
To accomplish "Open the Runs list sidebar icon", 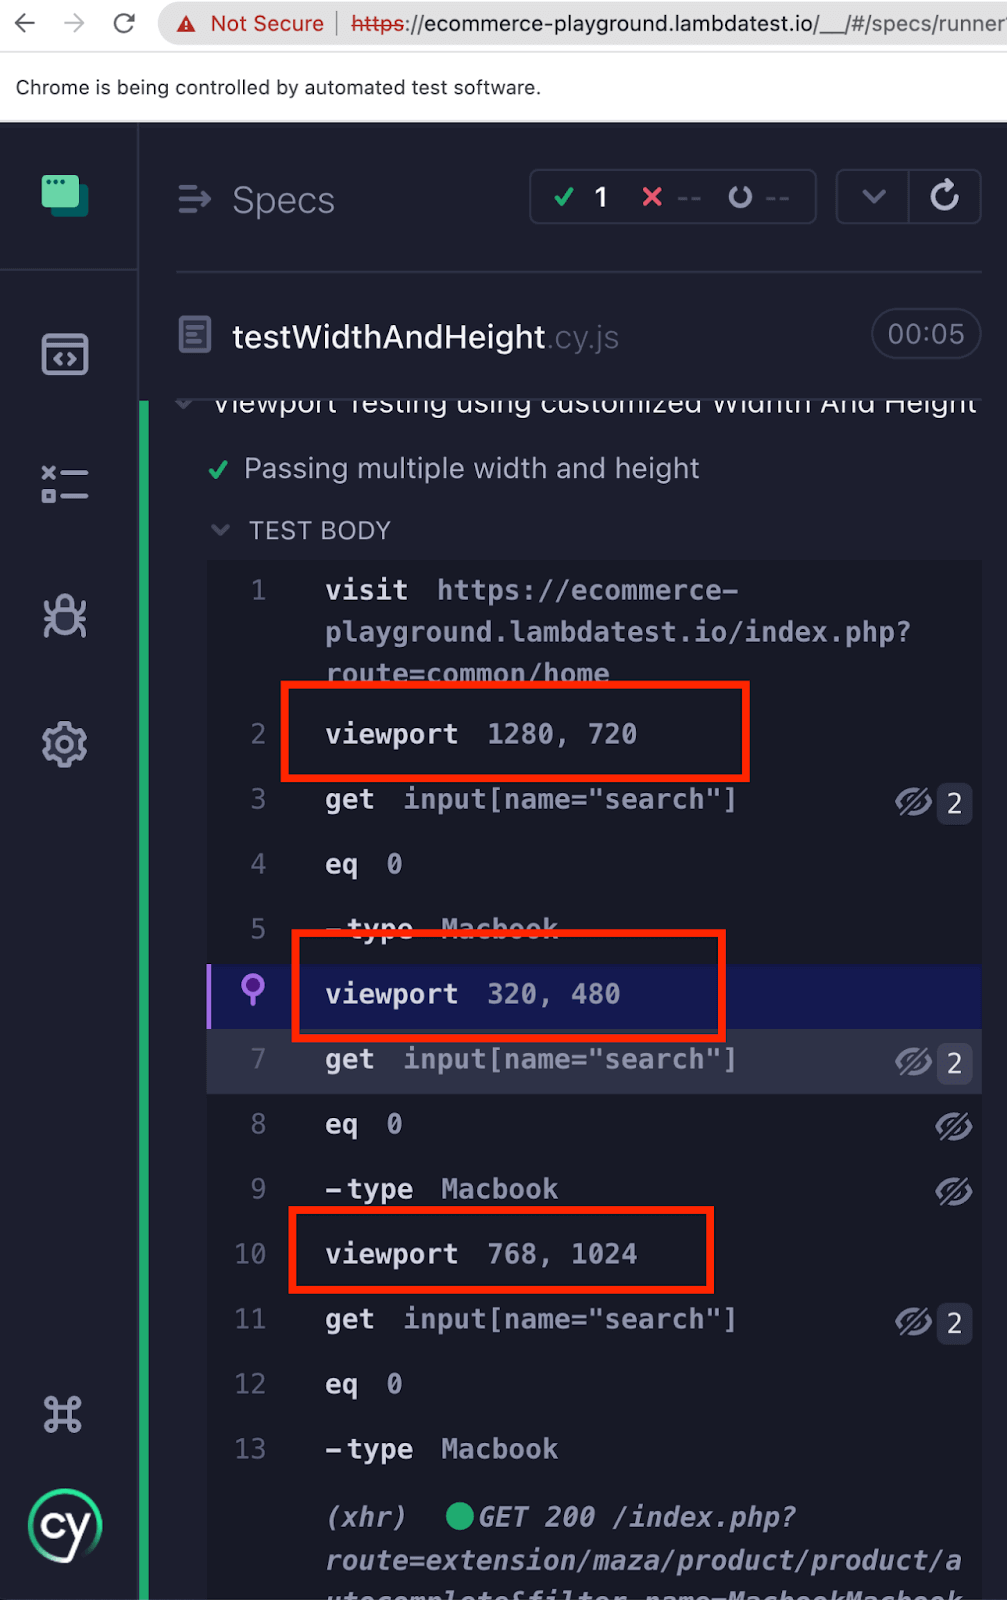I will pos(65,484).
